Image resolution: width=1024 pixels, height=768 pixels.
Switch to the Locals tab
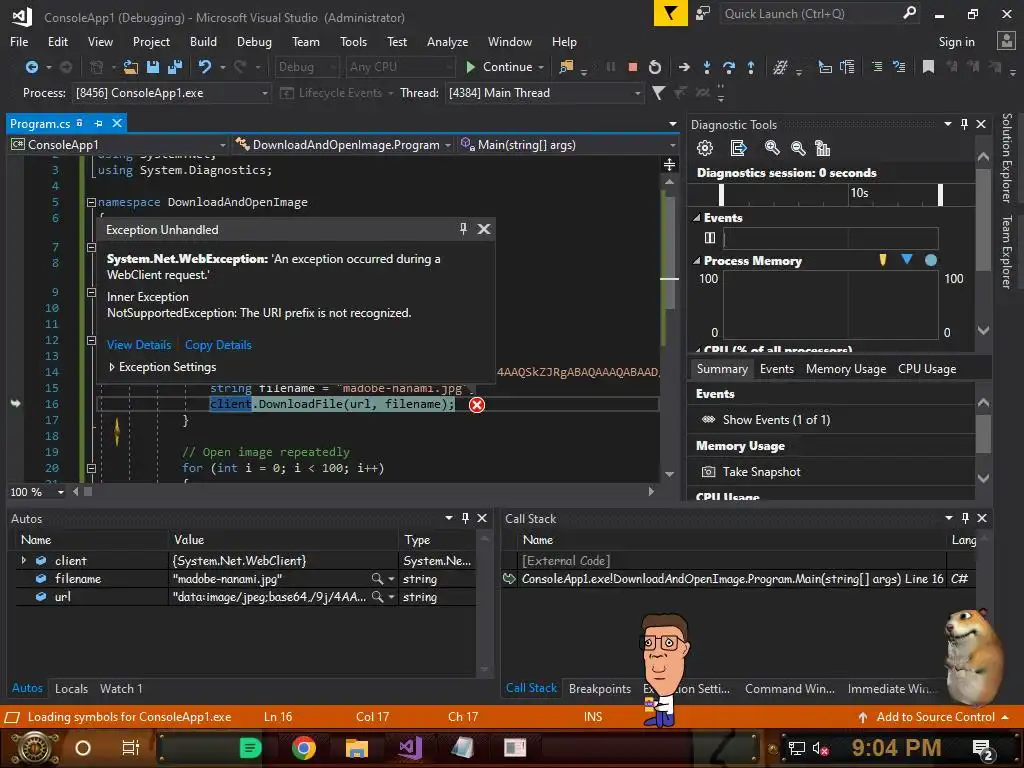pyautogui.click(x=71, y=688)
